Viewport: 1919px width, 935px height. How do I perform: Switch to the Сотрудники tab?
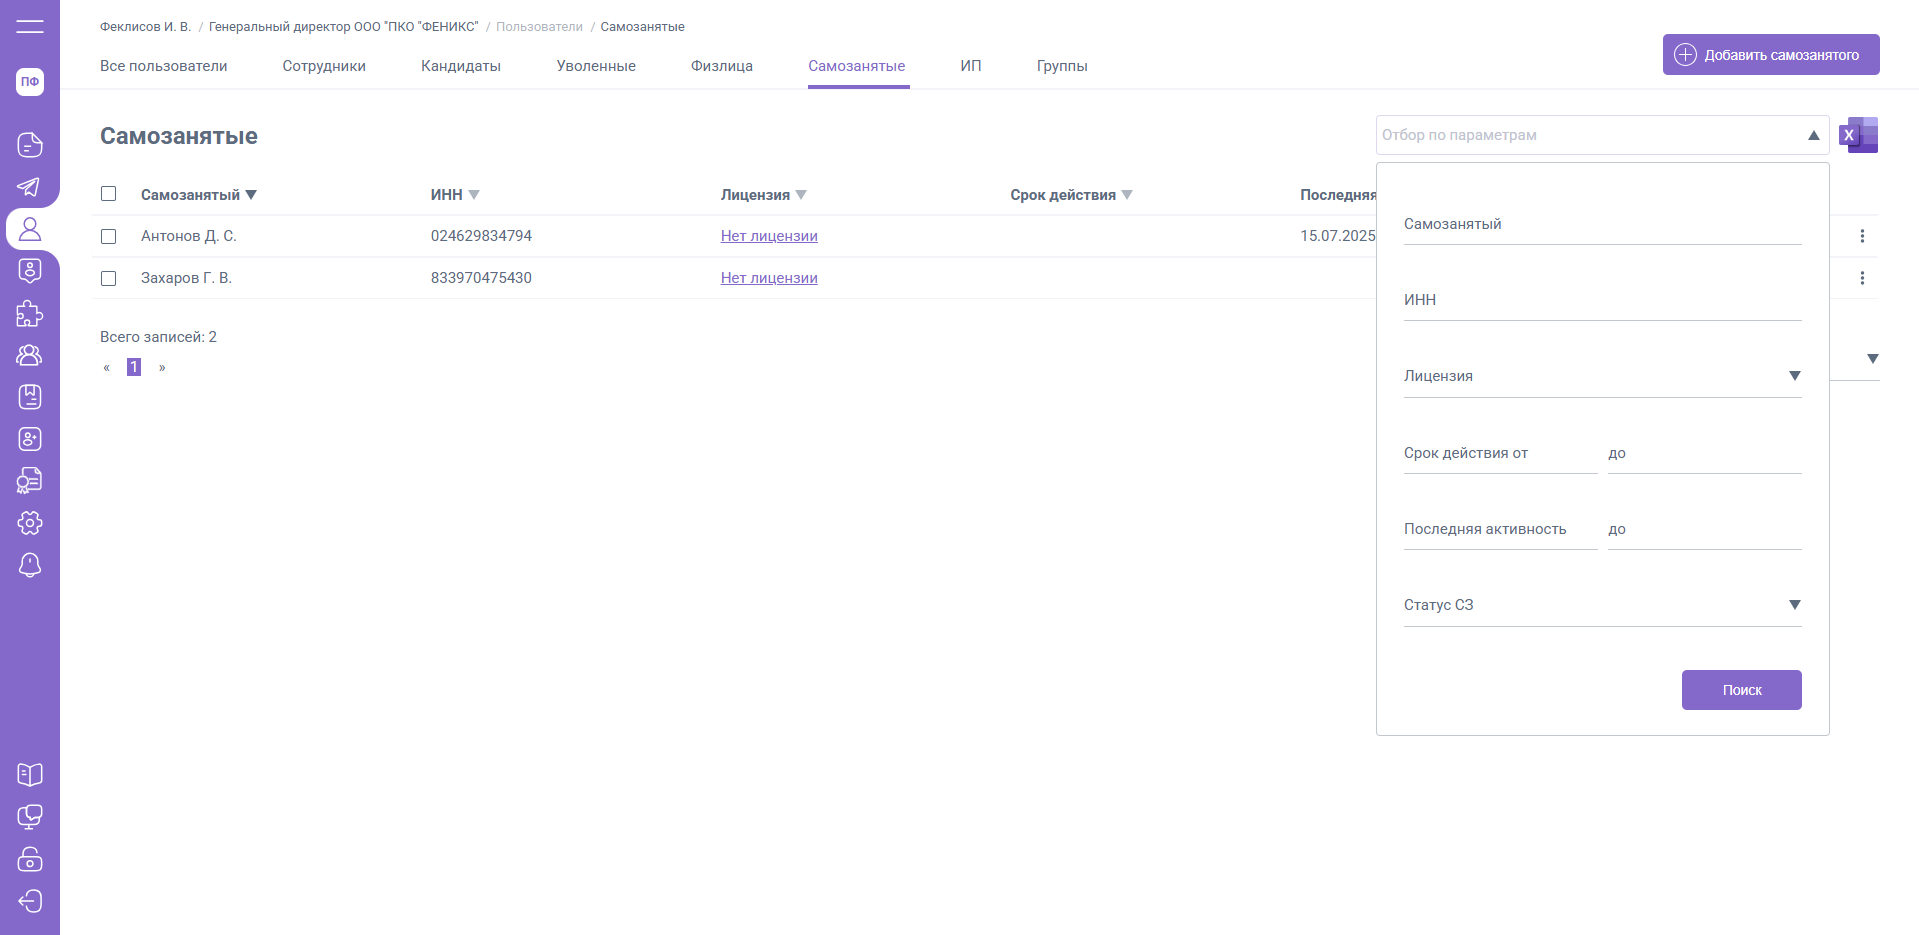pos(324,66)
